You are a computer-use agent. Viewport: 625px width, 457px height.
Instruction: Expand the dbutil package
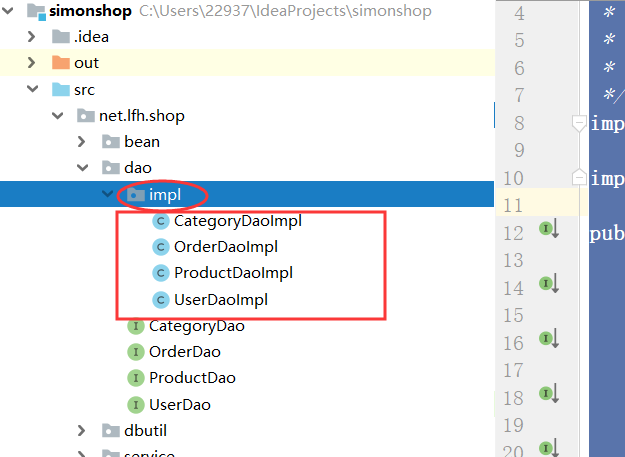pyautogui.click(x=82, y=431)
